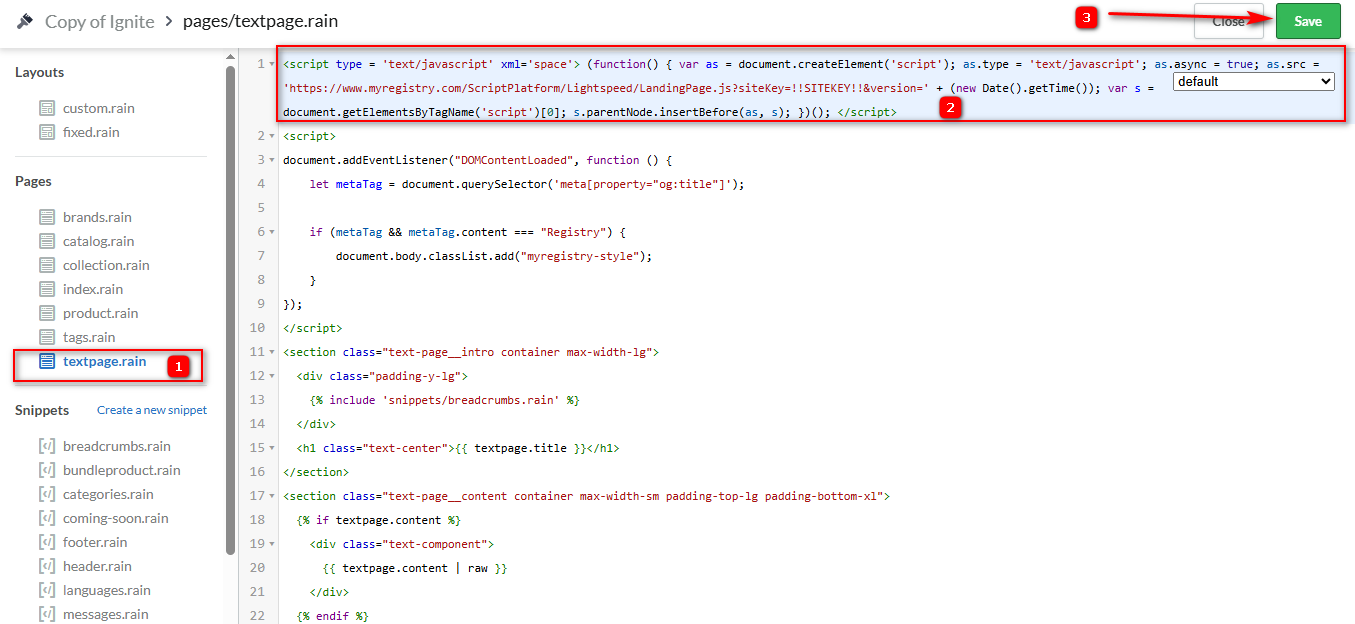Click the collection.rain file icon
This screenshot has height=624, width=1355.
(47, 265)
